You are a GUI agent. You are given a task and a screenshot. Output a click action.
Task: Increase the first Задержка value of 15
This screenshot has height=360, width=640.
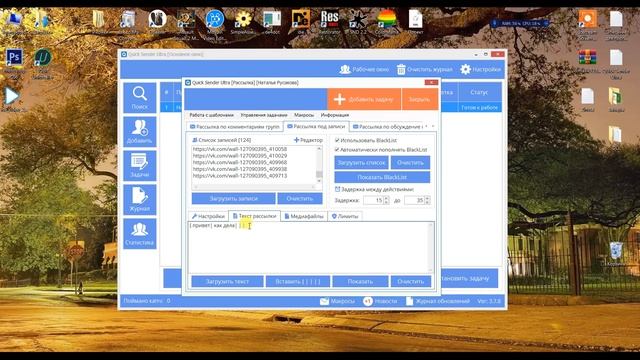(x=386, y=198)
